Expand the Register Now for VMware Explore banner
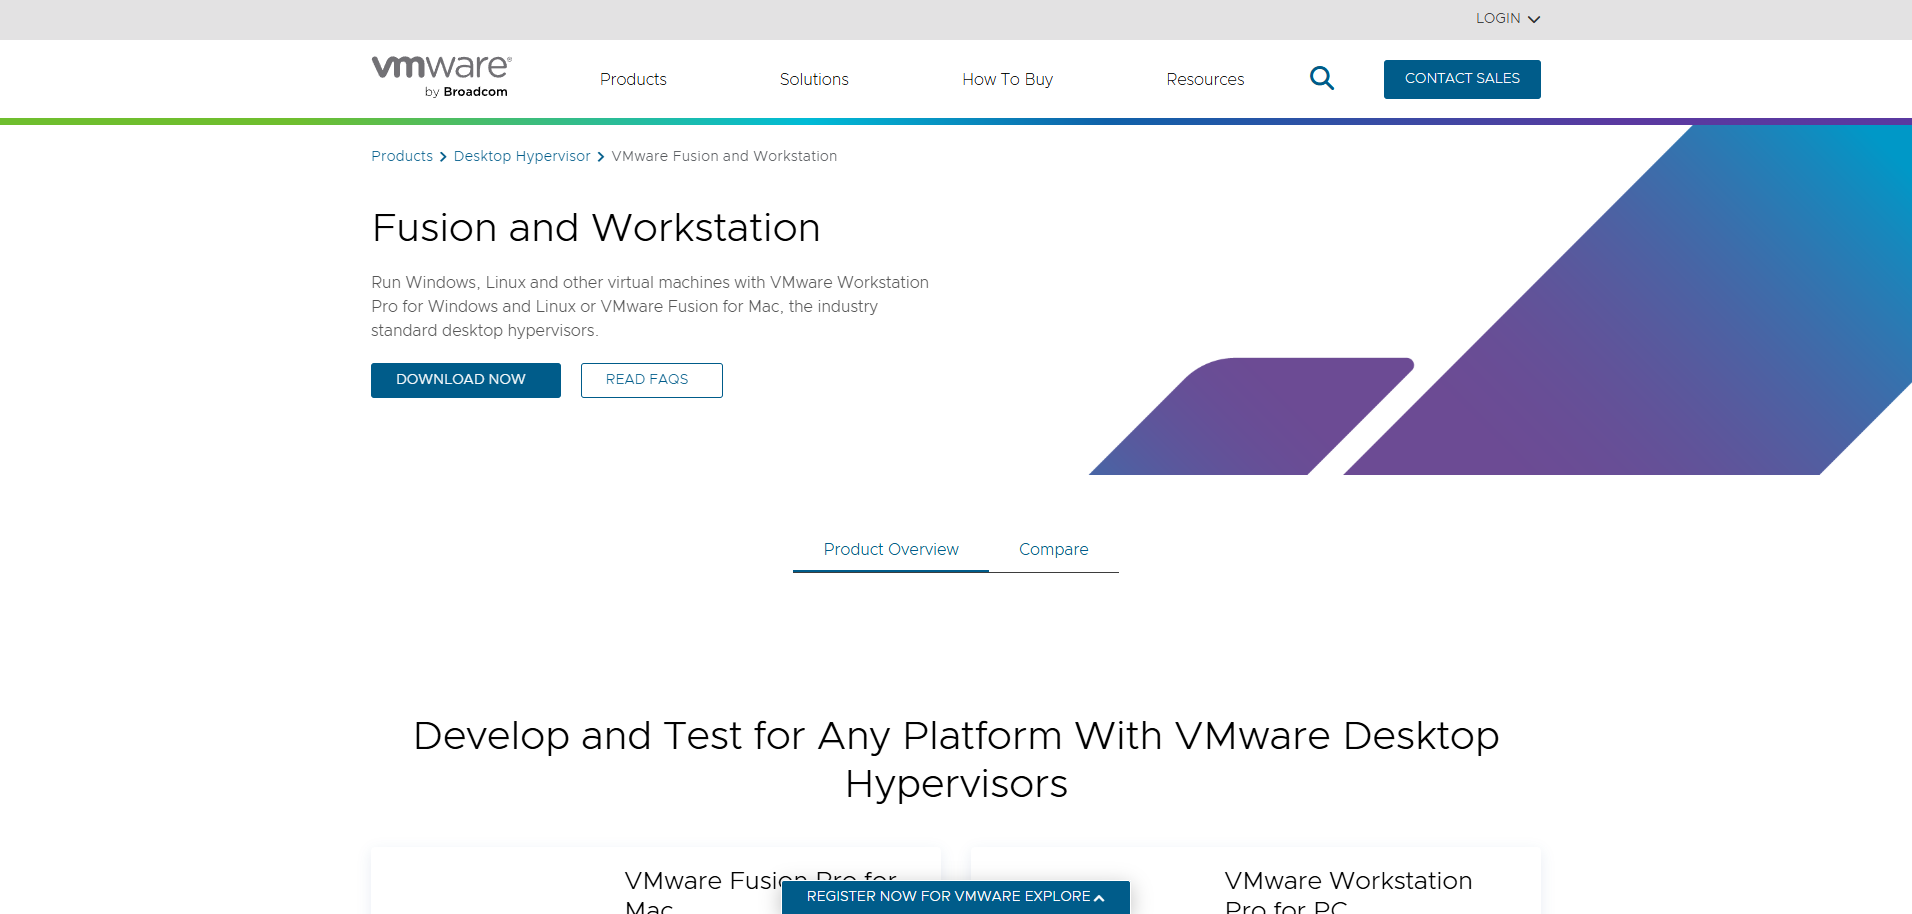 tap(956, 897)
